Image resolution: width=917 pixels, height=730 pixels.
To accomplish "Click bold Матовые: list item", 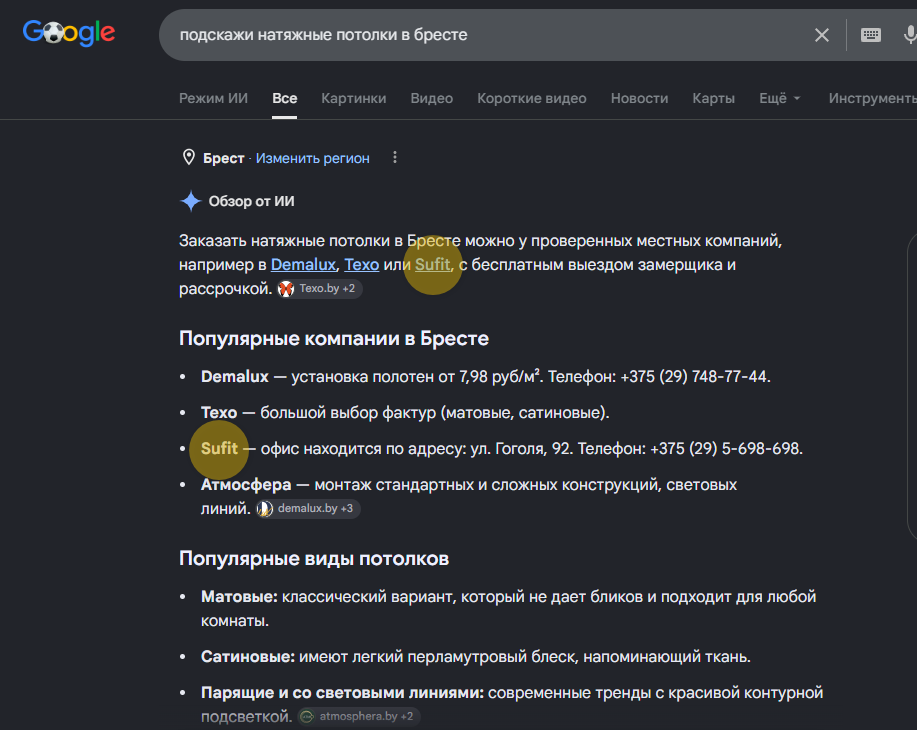I will 239,597.
